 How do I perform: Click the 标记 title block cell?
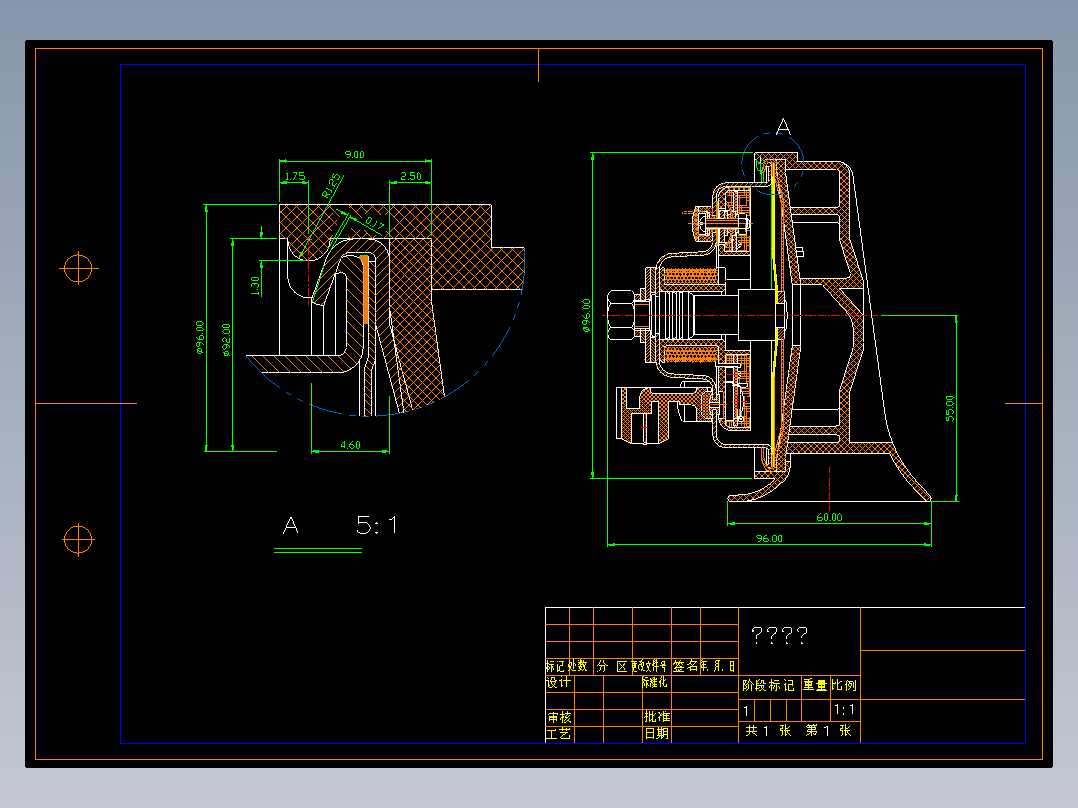(556, 666)
